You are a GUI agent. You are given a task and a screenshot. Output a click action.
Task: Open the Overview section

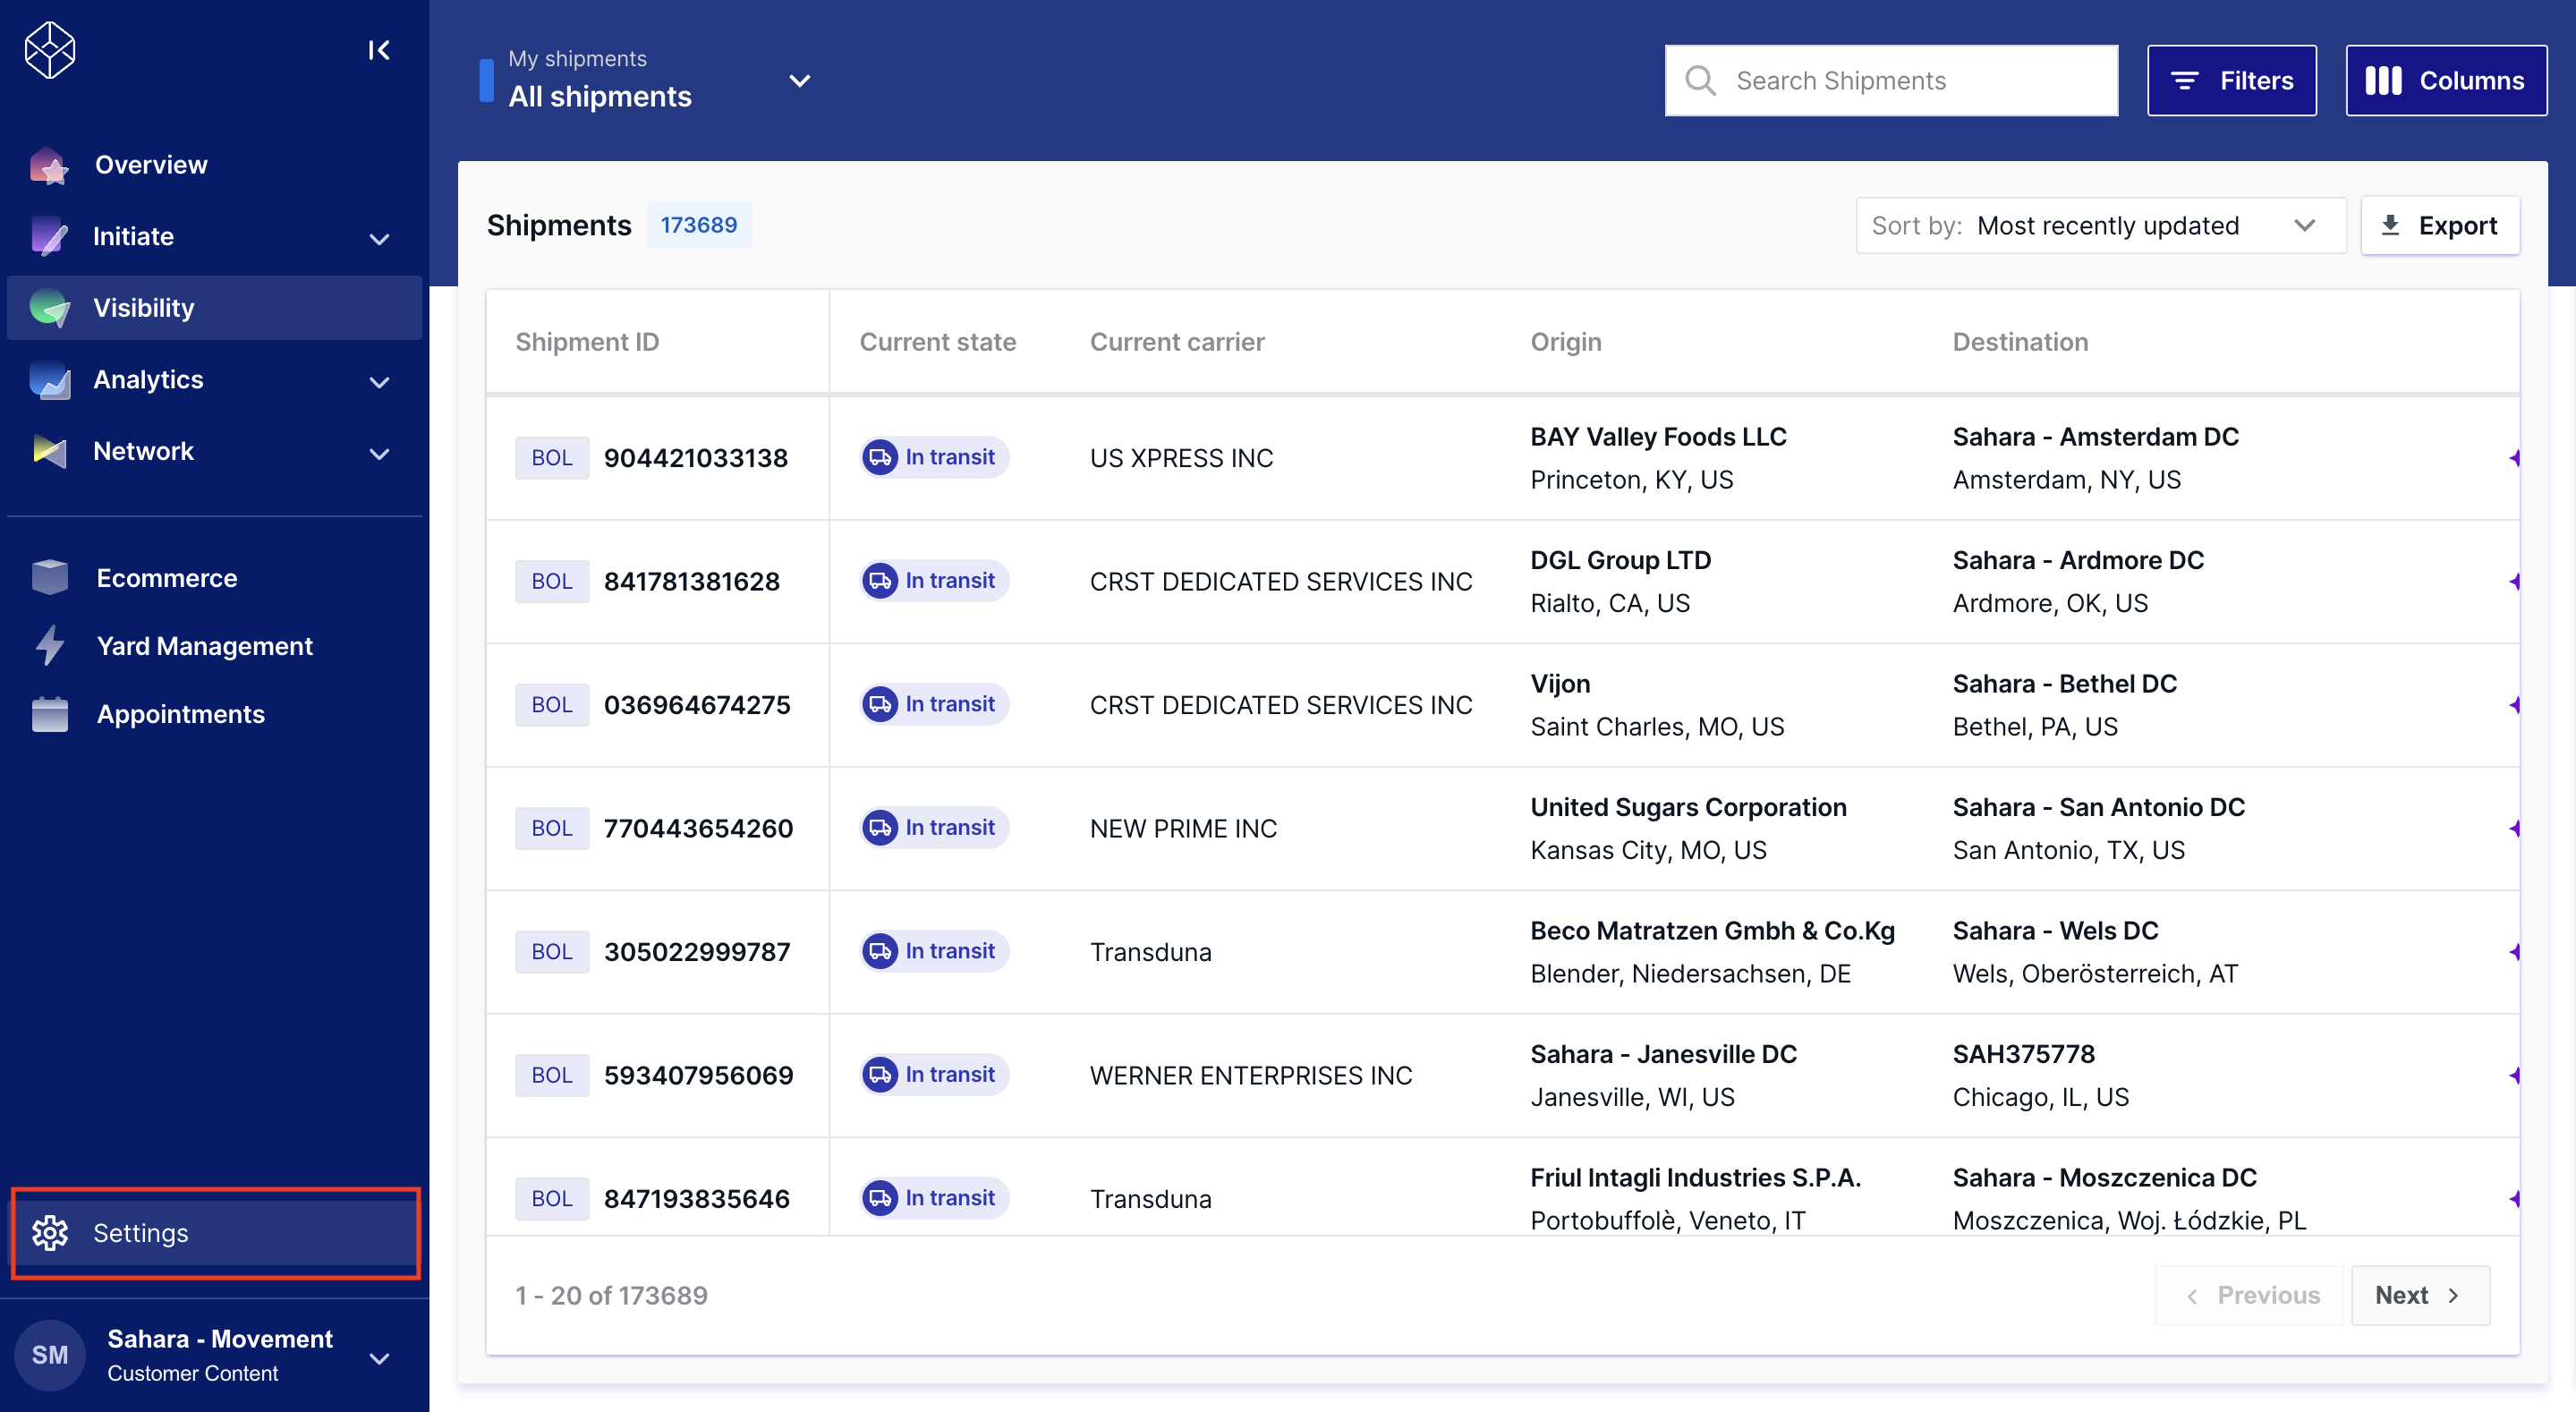pos(151,164)
